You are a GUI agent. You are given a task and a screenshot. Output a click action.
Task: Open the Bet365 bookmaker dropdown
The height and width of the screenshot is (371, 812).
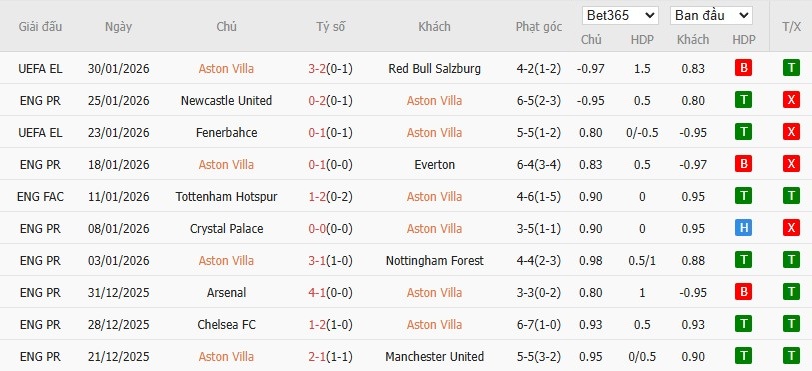tap(620, 16)
